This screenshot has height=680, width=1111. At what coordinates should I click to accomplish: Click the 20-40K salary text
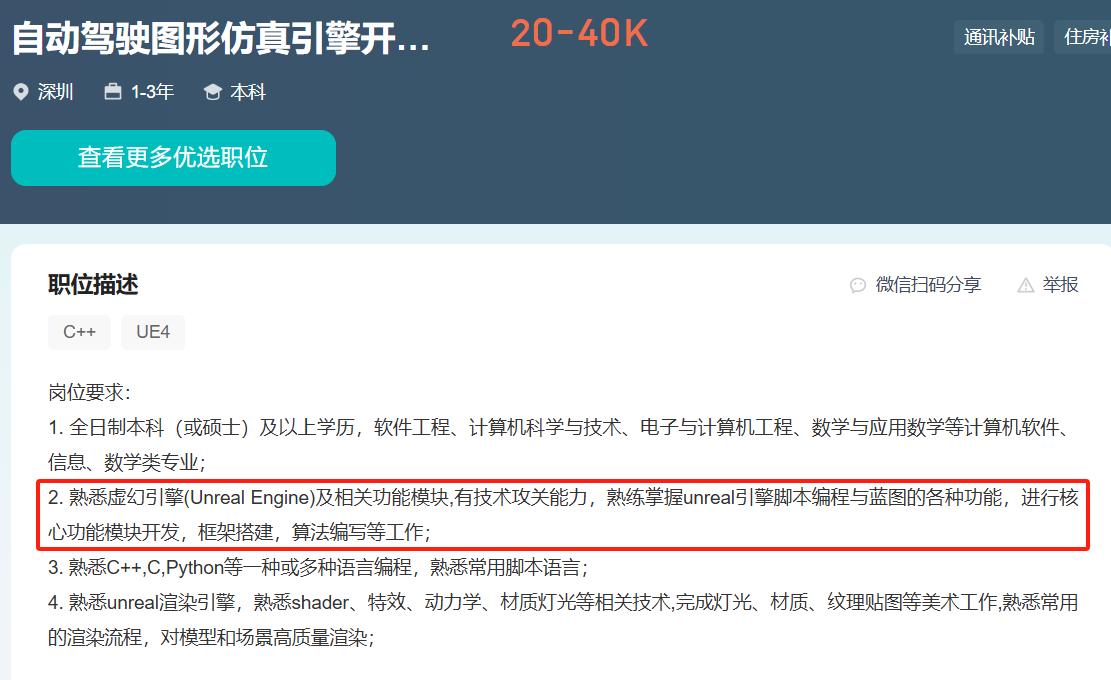click(579, 34)
